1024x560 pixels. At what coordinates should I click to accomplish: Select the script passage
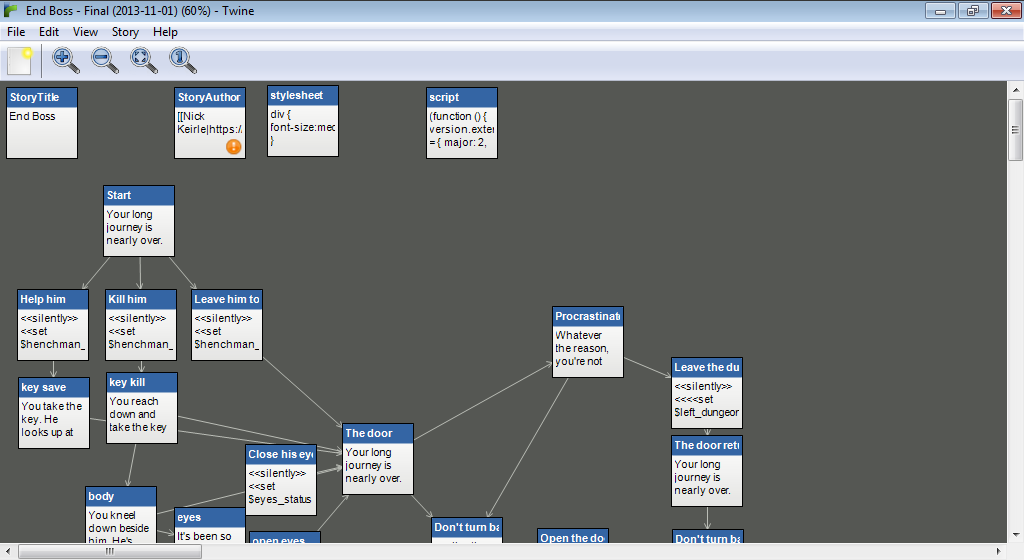pyautogui.click(x=462, y=123)
